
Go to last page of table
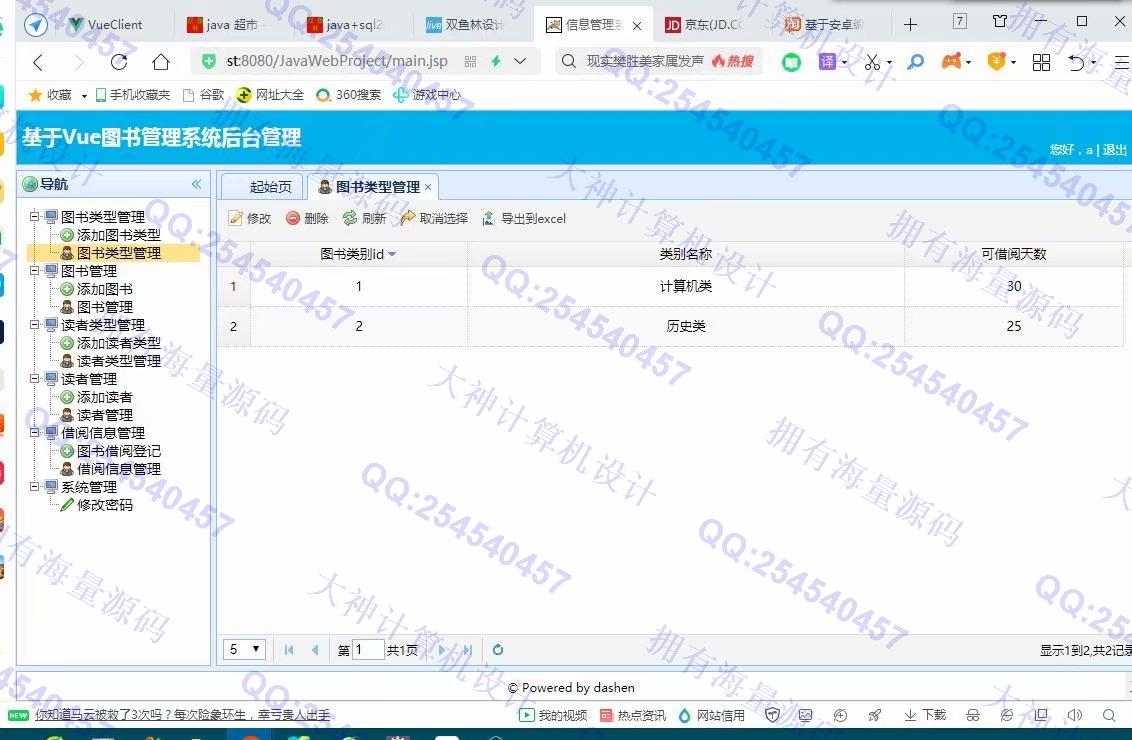468,650
